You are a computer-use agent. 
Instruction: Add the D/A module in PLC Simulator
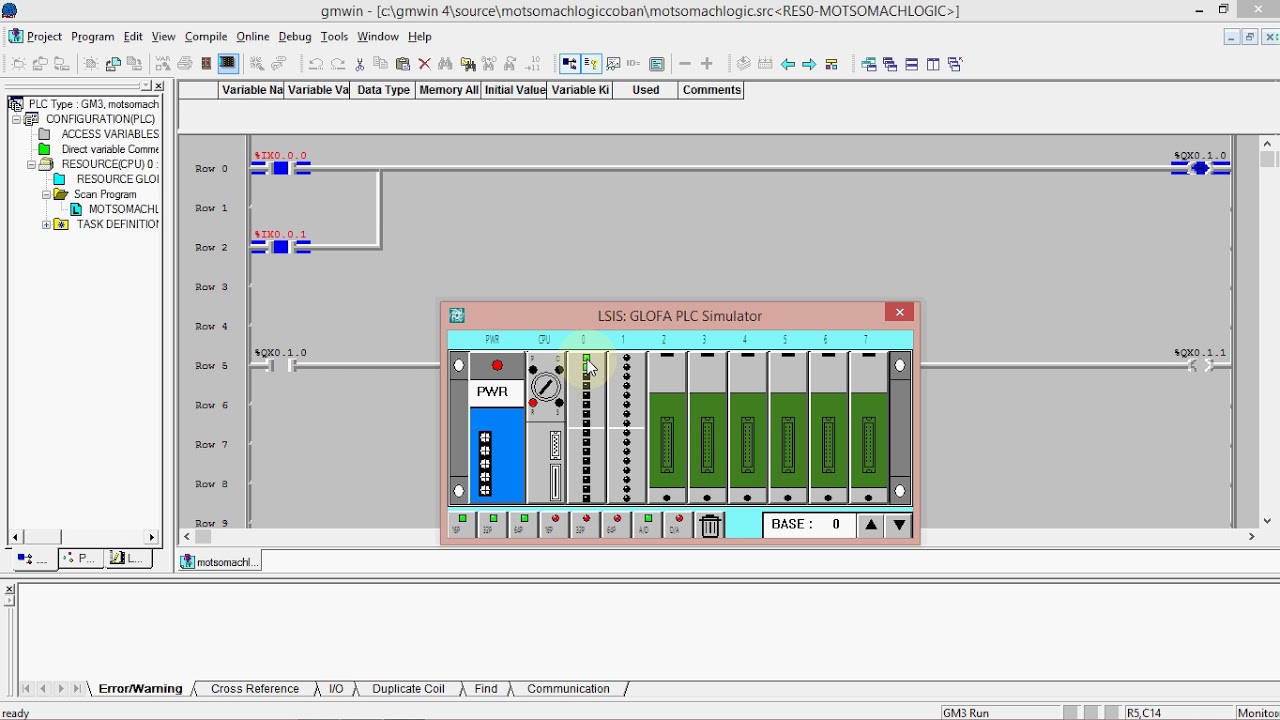(678, 524)
